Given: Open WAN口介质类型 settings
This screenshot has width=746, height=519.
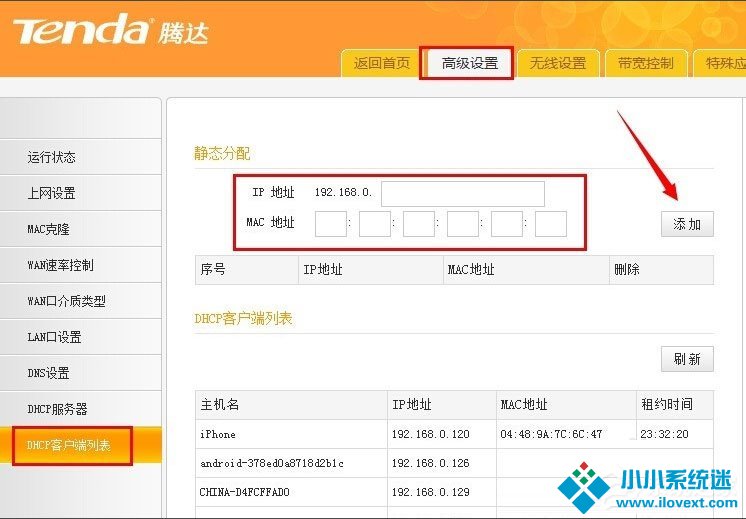Looking at the screenshot, I should click(x=81, y=301).
